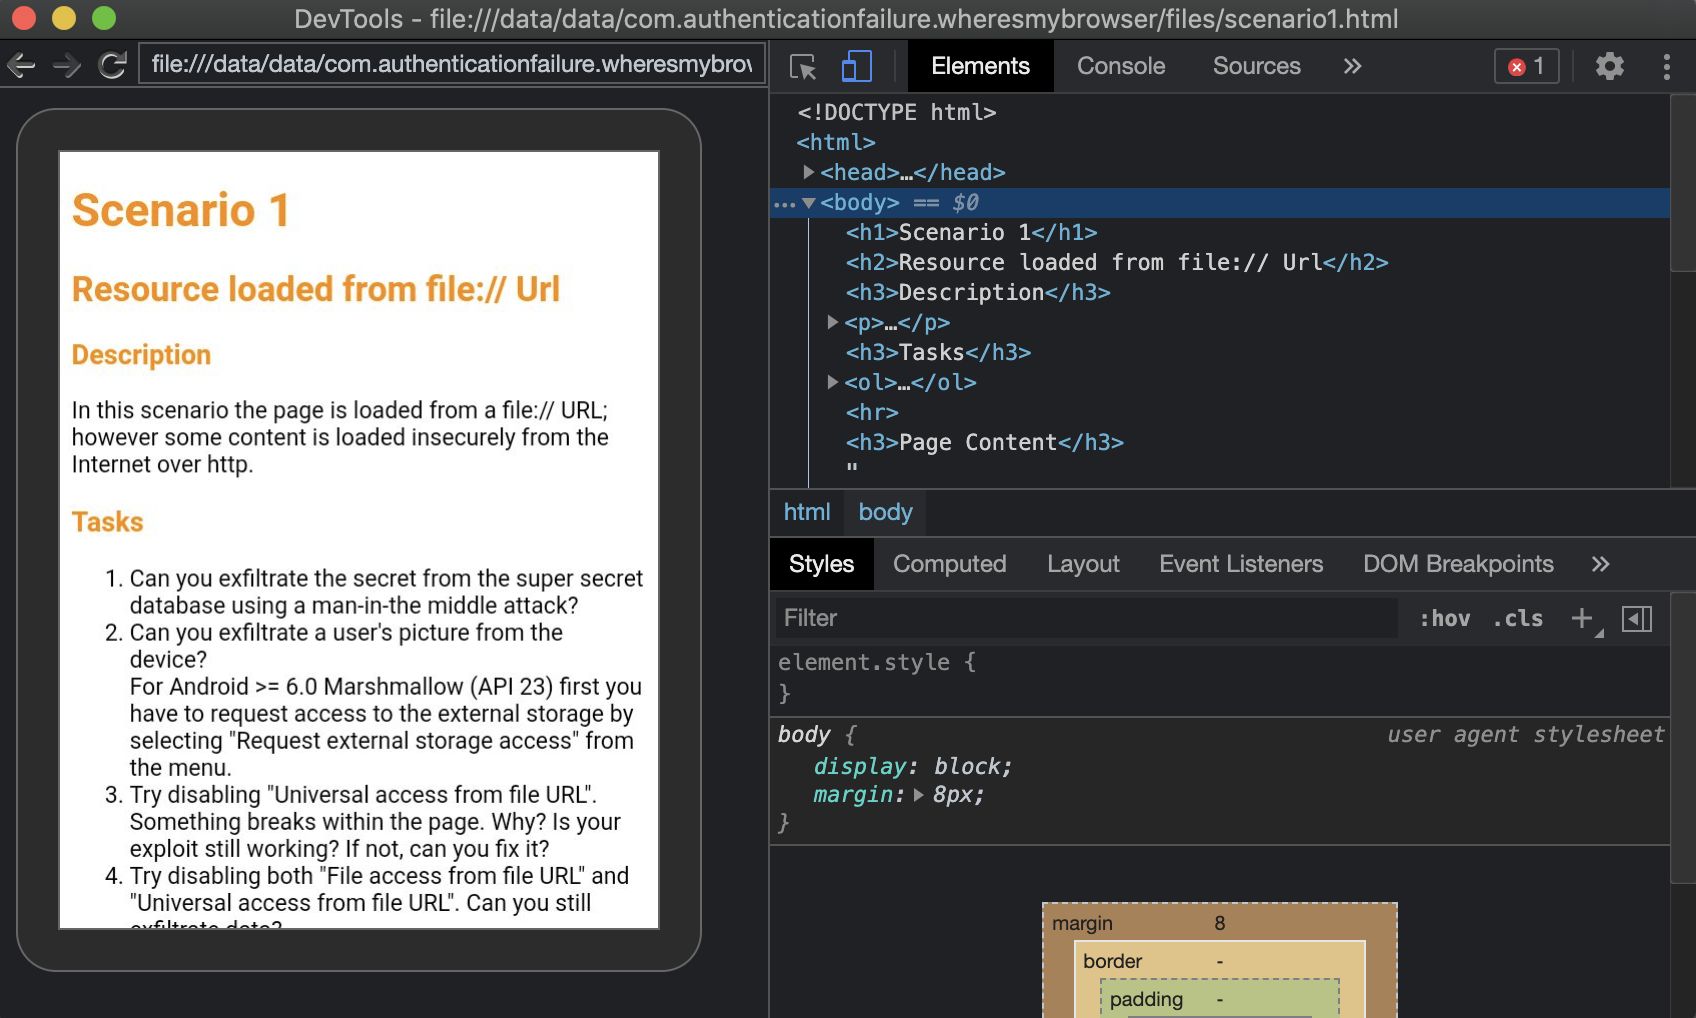Screen dimensions: 1696x1018
Task: Open the kebab menu for DevTools options
Action: click(1666, 67)
